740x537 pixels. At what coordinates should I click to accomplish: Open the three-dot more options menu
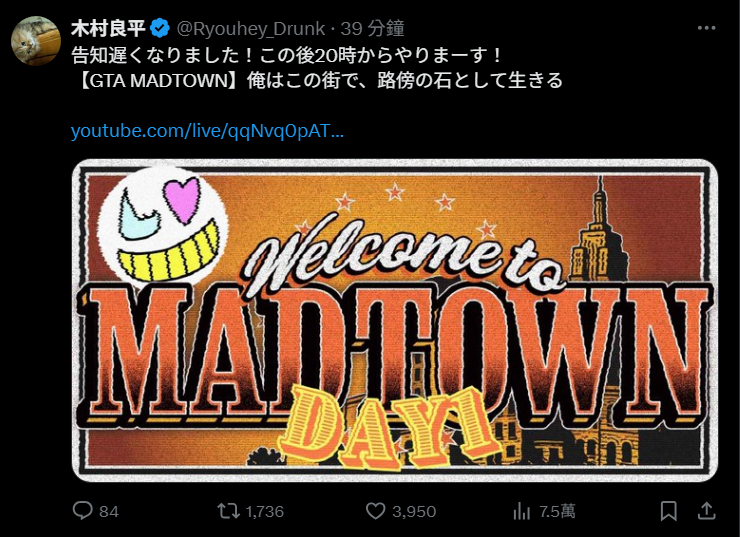coord(706,28)
